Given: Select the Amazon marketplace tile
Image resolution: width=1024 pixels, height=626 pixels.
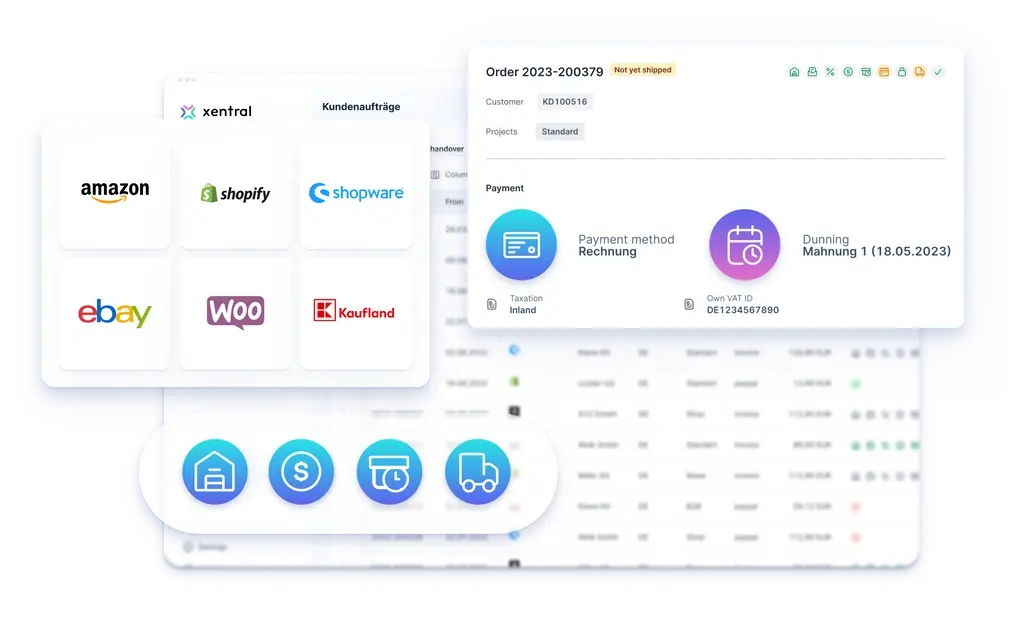Looking at the screenshot, I should (x=115, y=193).
